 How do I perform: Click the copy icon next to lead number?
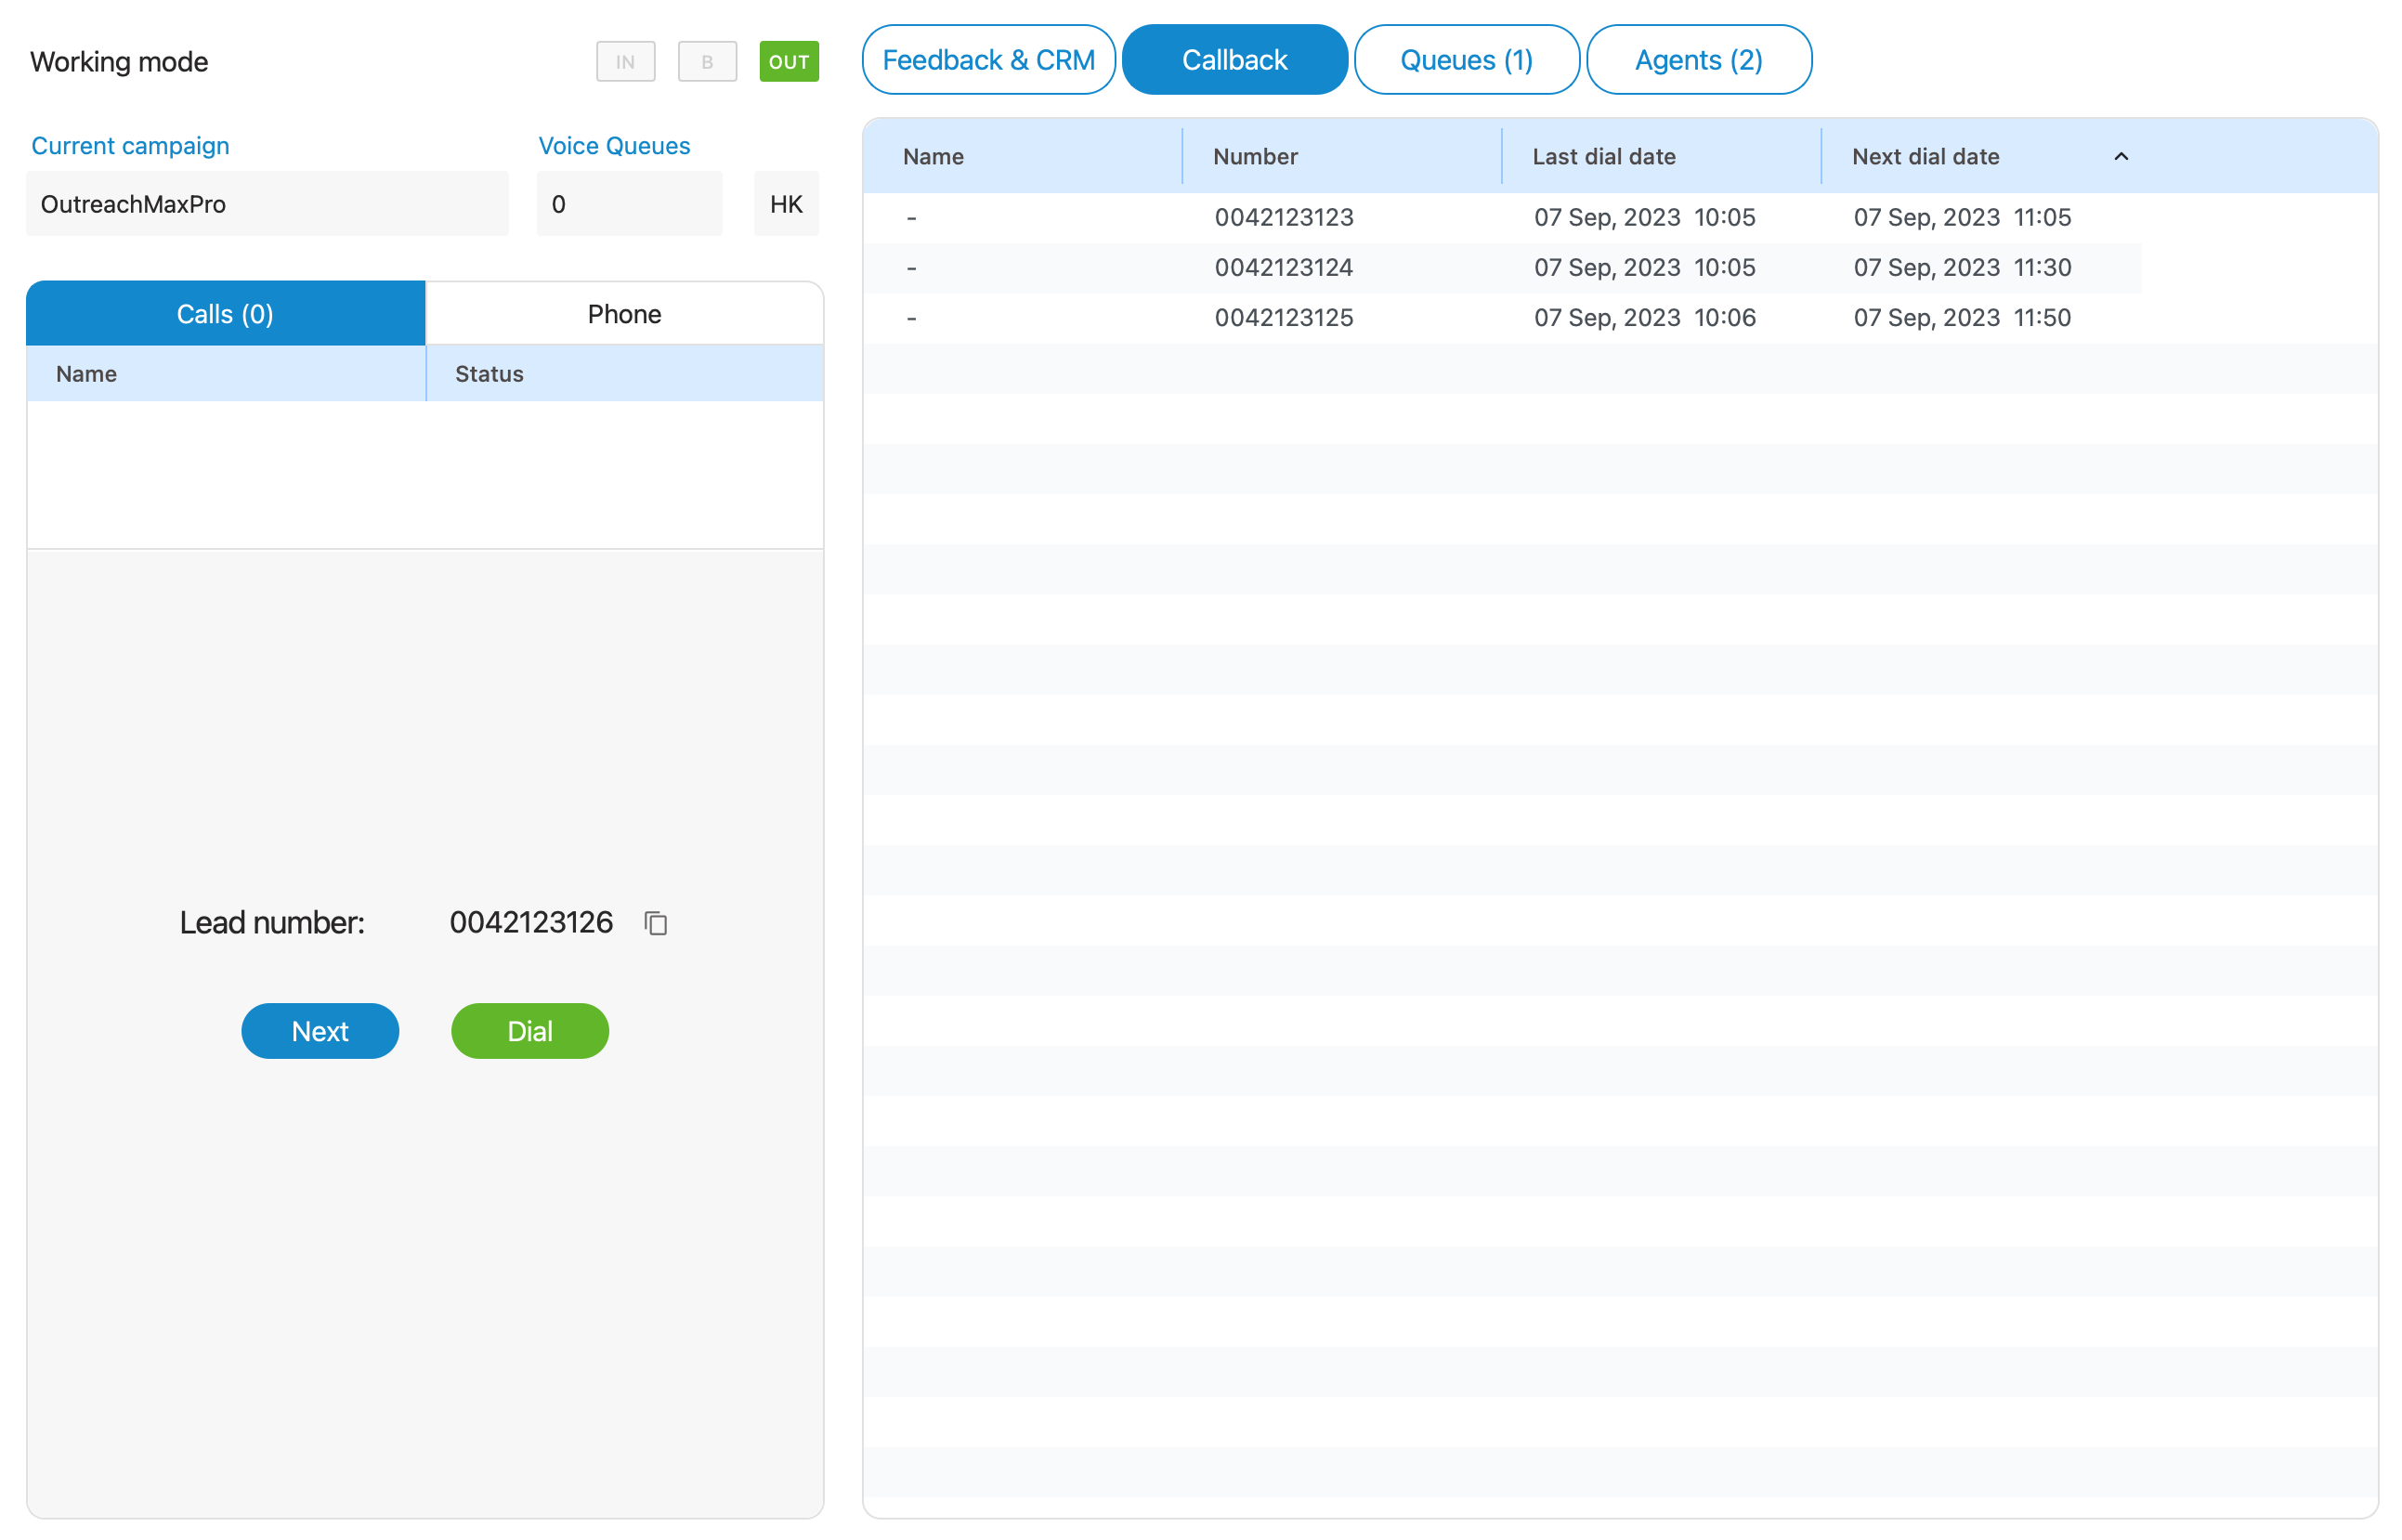[657, 924]
